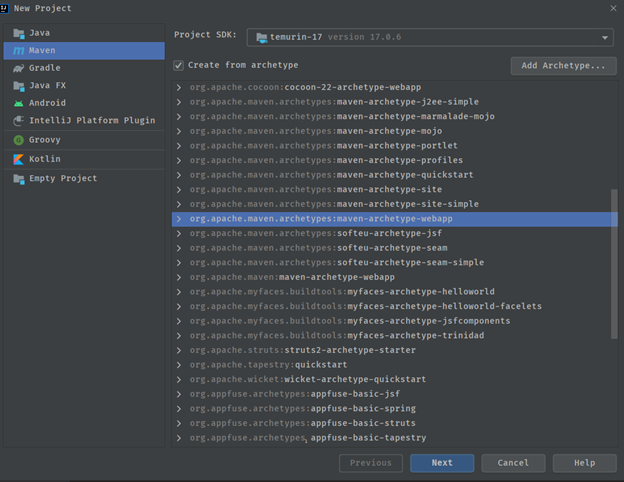The width and height of the screenshot is (624, 482).
Task: Click the archetype list vertical scrollbar
Action: pyautogui.click(x=614, y=264)
